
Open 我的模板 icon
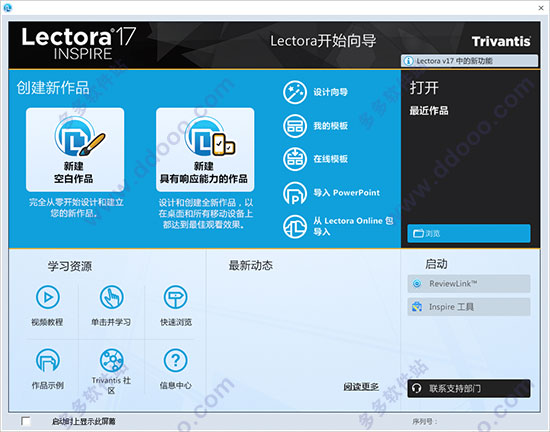pos(295,126)
